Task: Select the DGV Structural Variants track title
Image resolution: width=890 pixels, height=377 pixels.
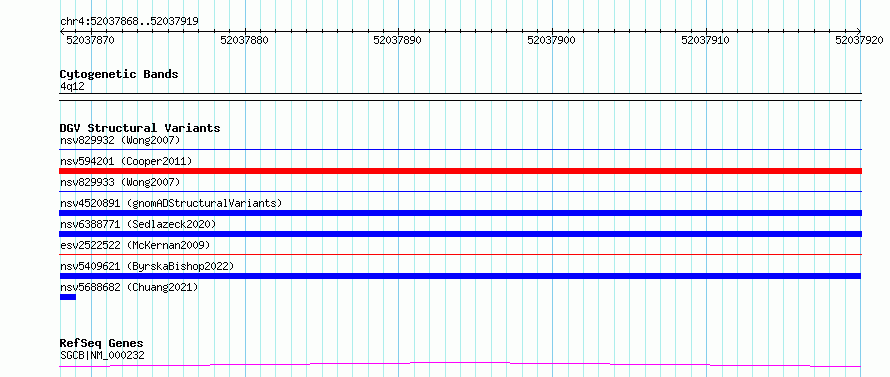Action: [x=140, y=128]
